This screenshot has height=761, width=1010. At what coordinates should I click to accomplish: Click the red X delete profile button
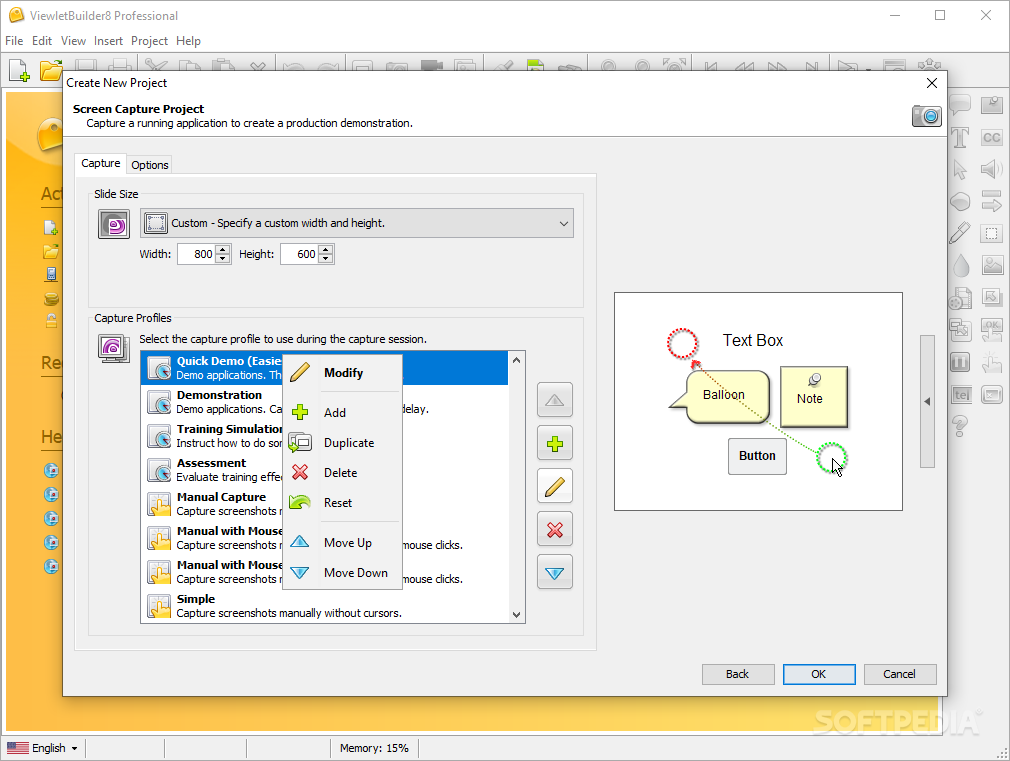[x=555, y=530]
